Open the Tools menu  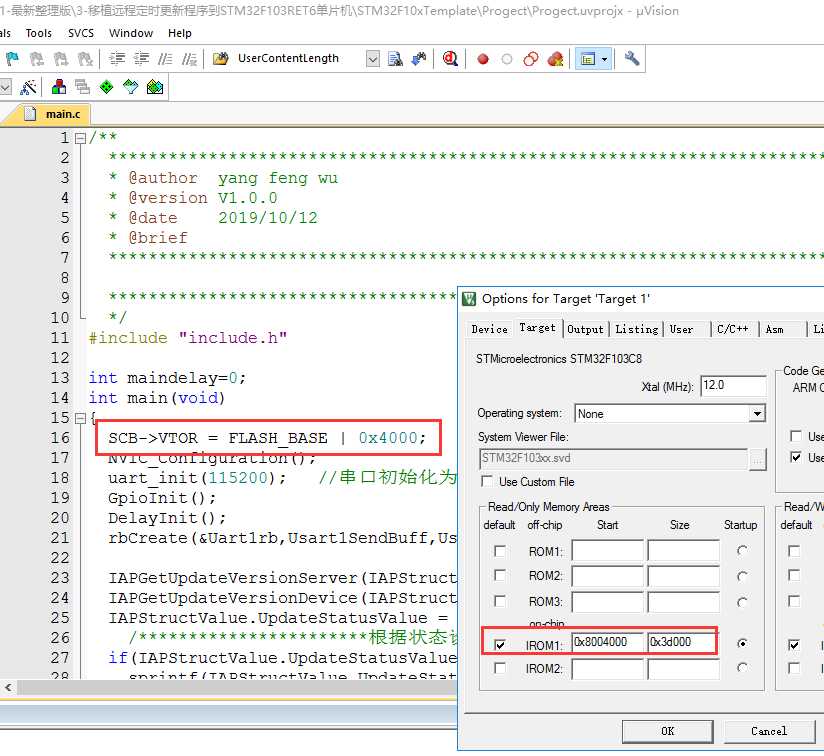pyautogui.click(x=38, y=33)
